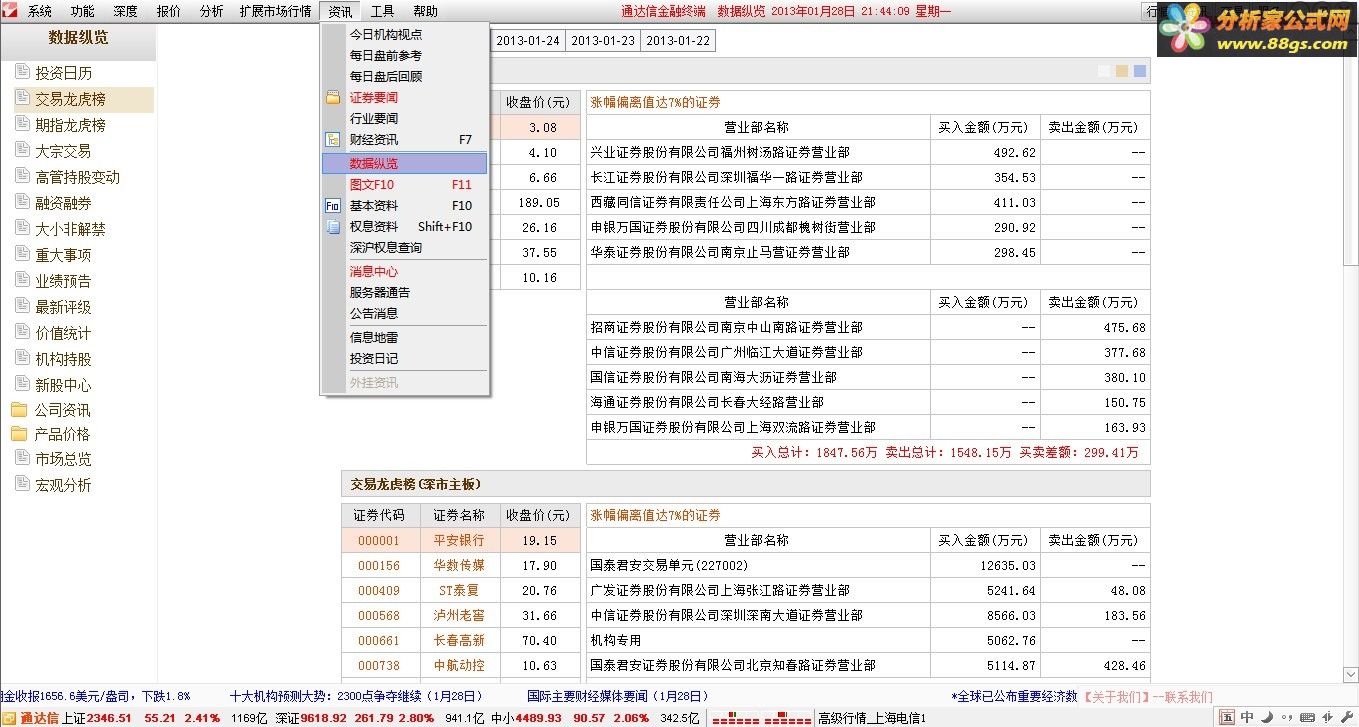Choose the highlighted 数据纵览 menu entry

pyautogui.click(x=405, y=163)
